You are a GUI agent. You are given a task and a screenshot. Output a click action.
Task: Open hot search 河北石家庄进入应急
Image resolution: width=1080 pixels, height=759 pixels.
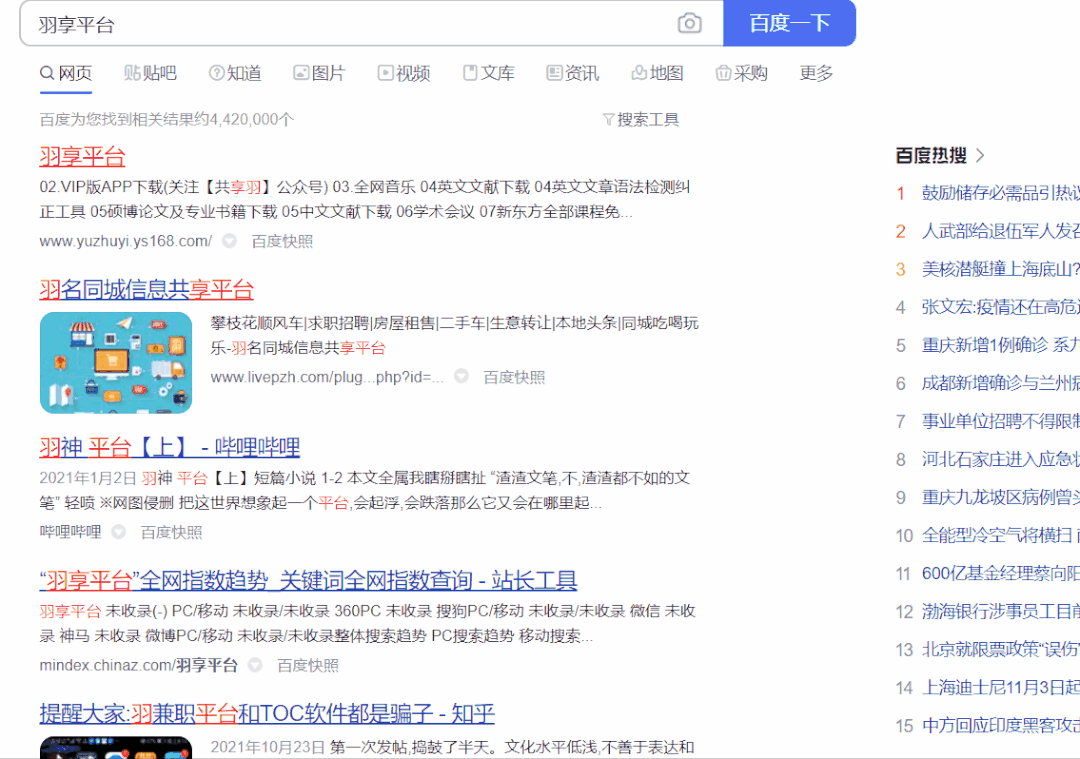click(x=1001, y=459)
